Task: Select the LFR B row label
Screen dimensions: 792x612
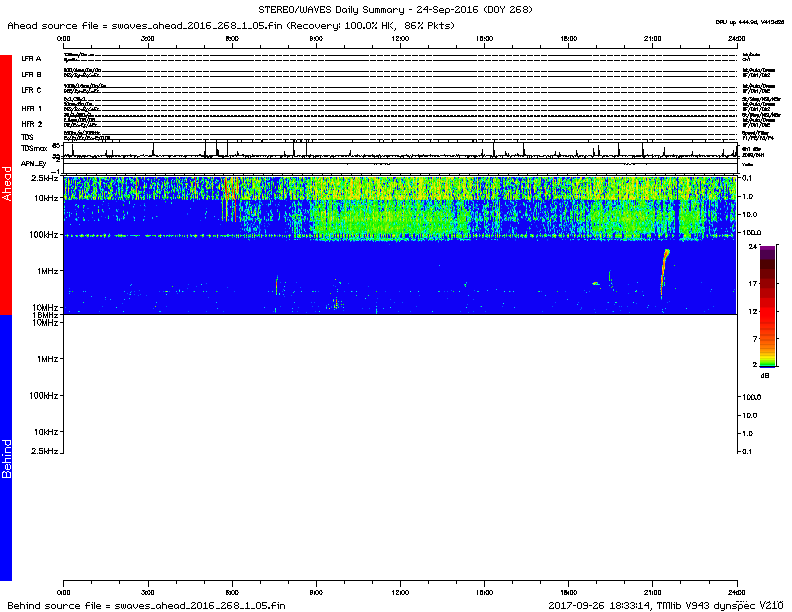Action: pyautogui.click(x=32, y=74)
